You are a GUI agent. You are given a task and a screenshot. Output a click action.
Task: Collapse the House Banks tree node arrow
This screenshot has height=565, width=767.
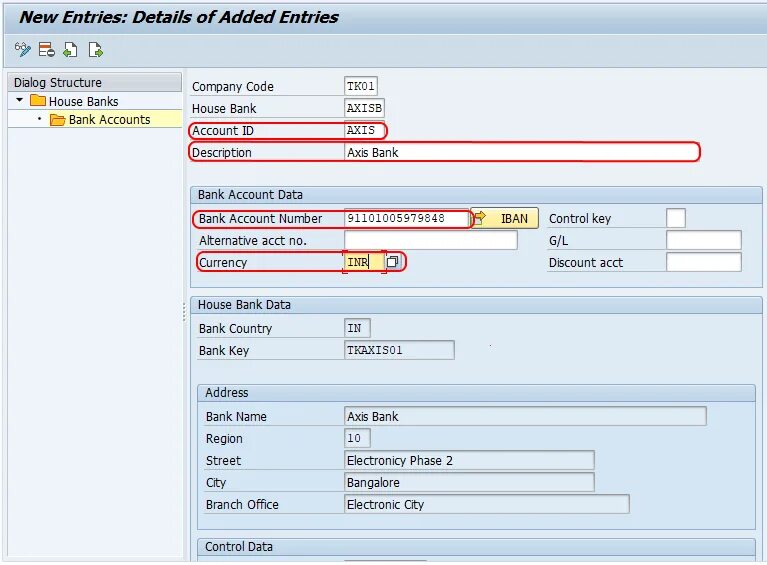pyautogui.click(x=20, y=100)
